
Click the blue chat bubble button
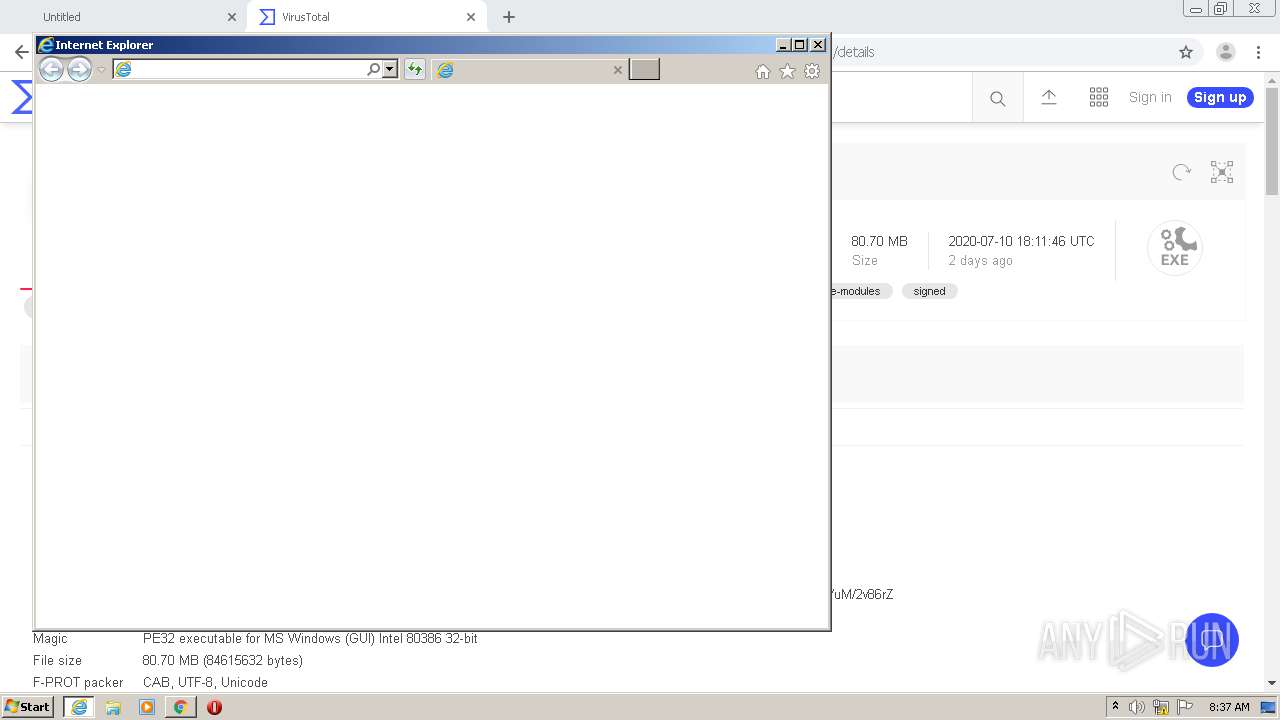1212,640
